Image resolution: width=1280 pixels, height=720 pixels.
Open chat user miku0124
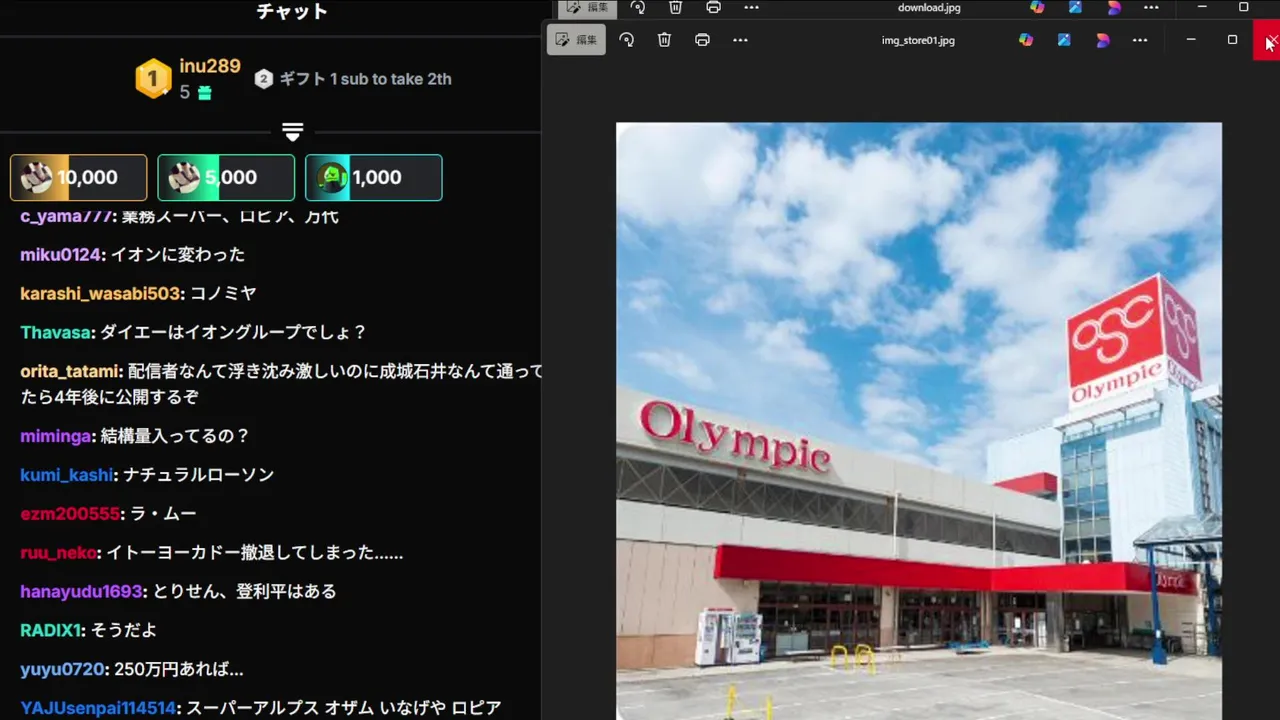pyautogui.click(x=60, y=255)
